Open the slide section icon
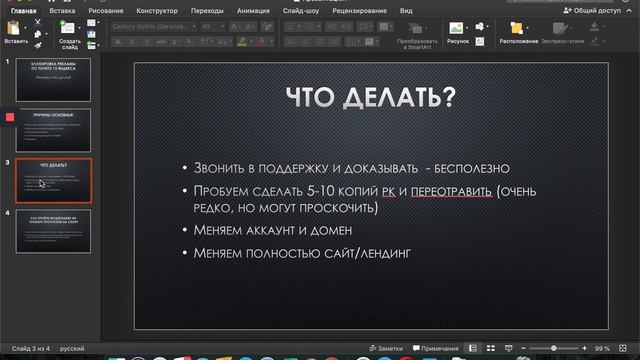 pos(91,45)
